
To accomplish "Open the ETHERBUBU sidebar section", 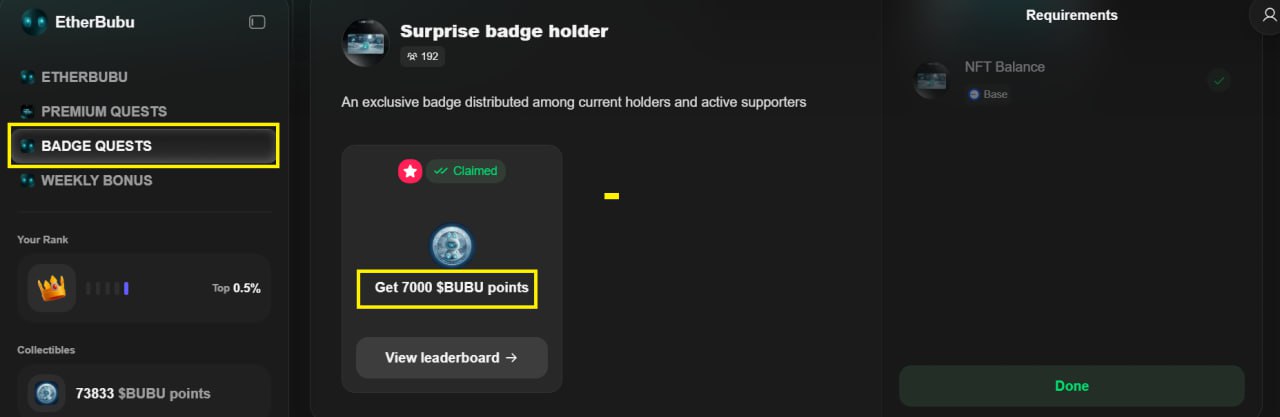I will (84, 77).
